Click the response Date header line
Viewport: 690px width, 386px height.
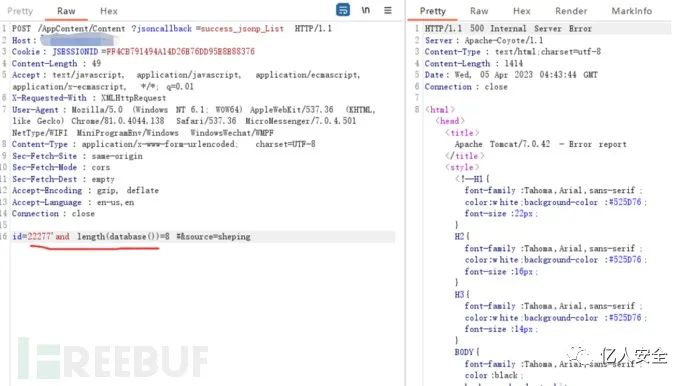pos(511,75)
